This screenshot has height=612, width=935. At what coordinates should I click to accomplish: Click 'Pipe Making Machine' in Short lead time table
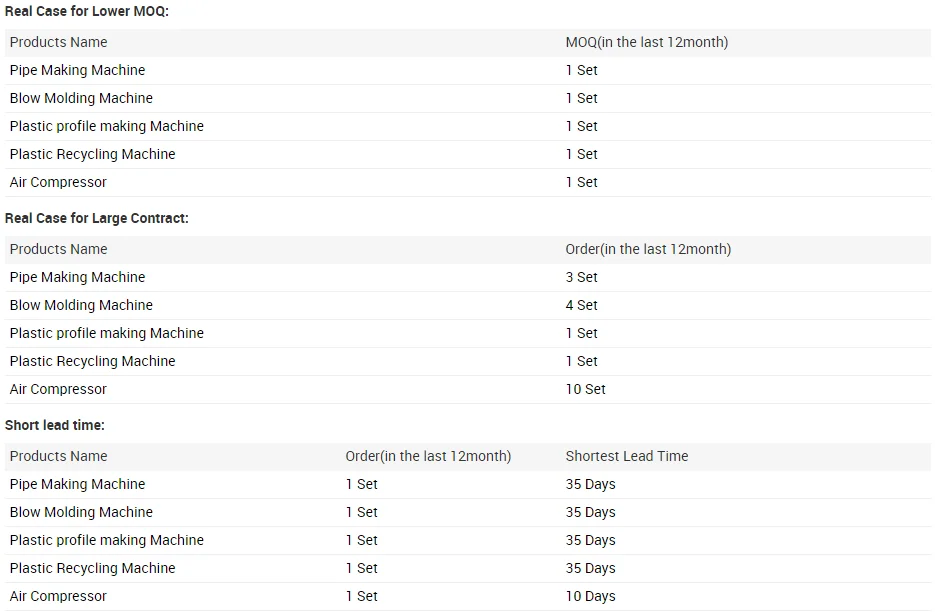point(77,484)
